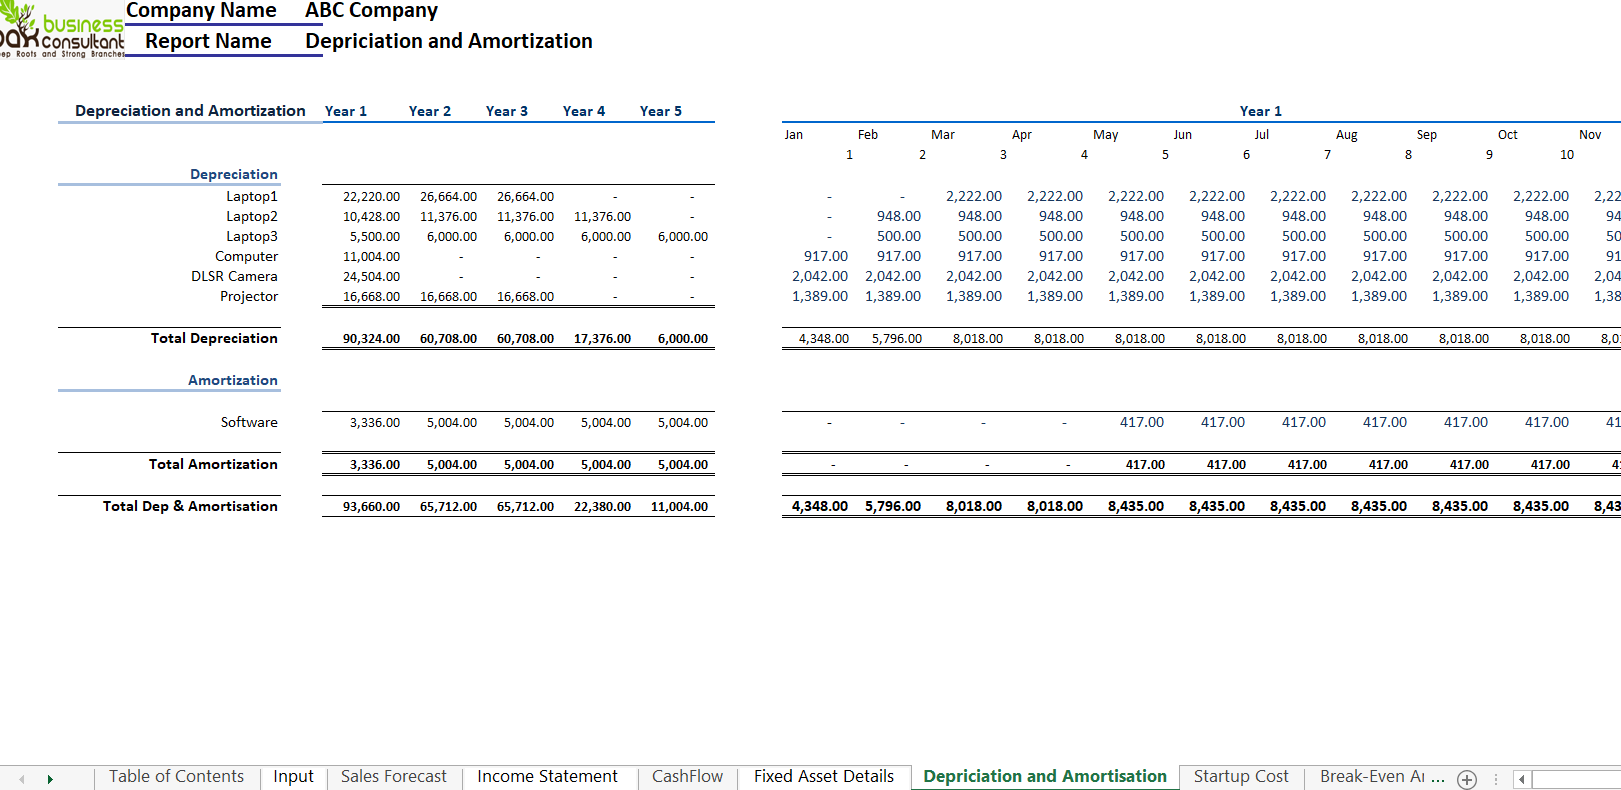Screen dimensions: 1621x790
Task: Select January total value 4,348.00 bold cell
Action: (820, 507)
